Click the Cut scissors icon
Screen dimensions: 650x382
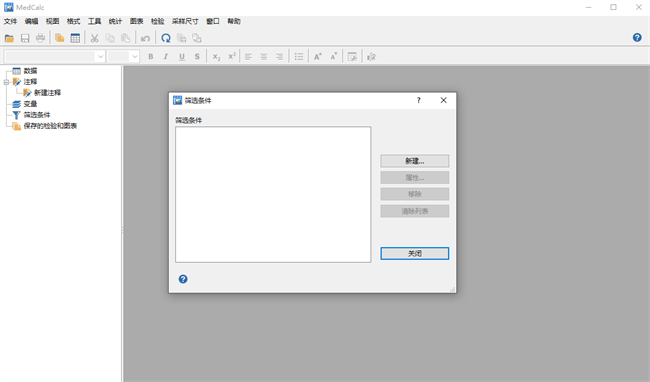pos(95,39)
